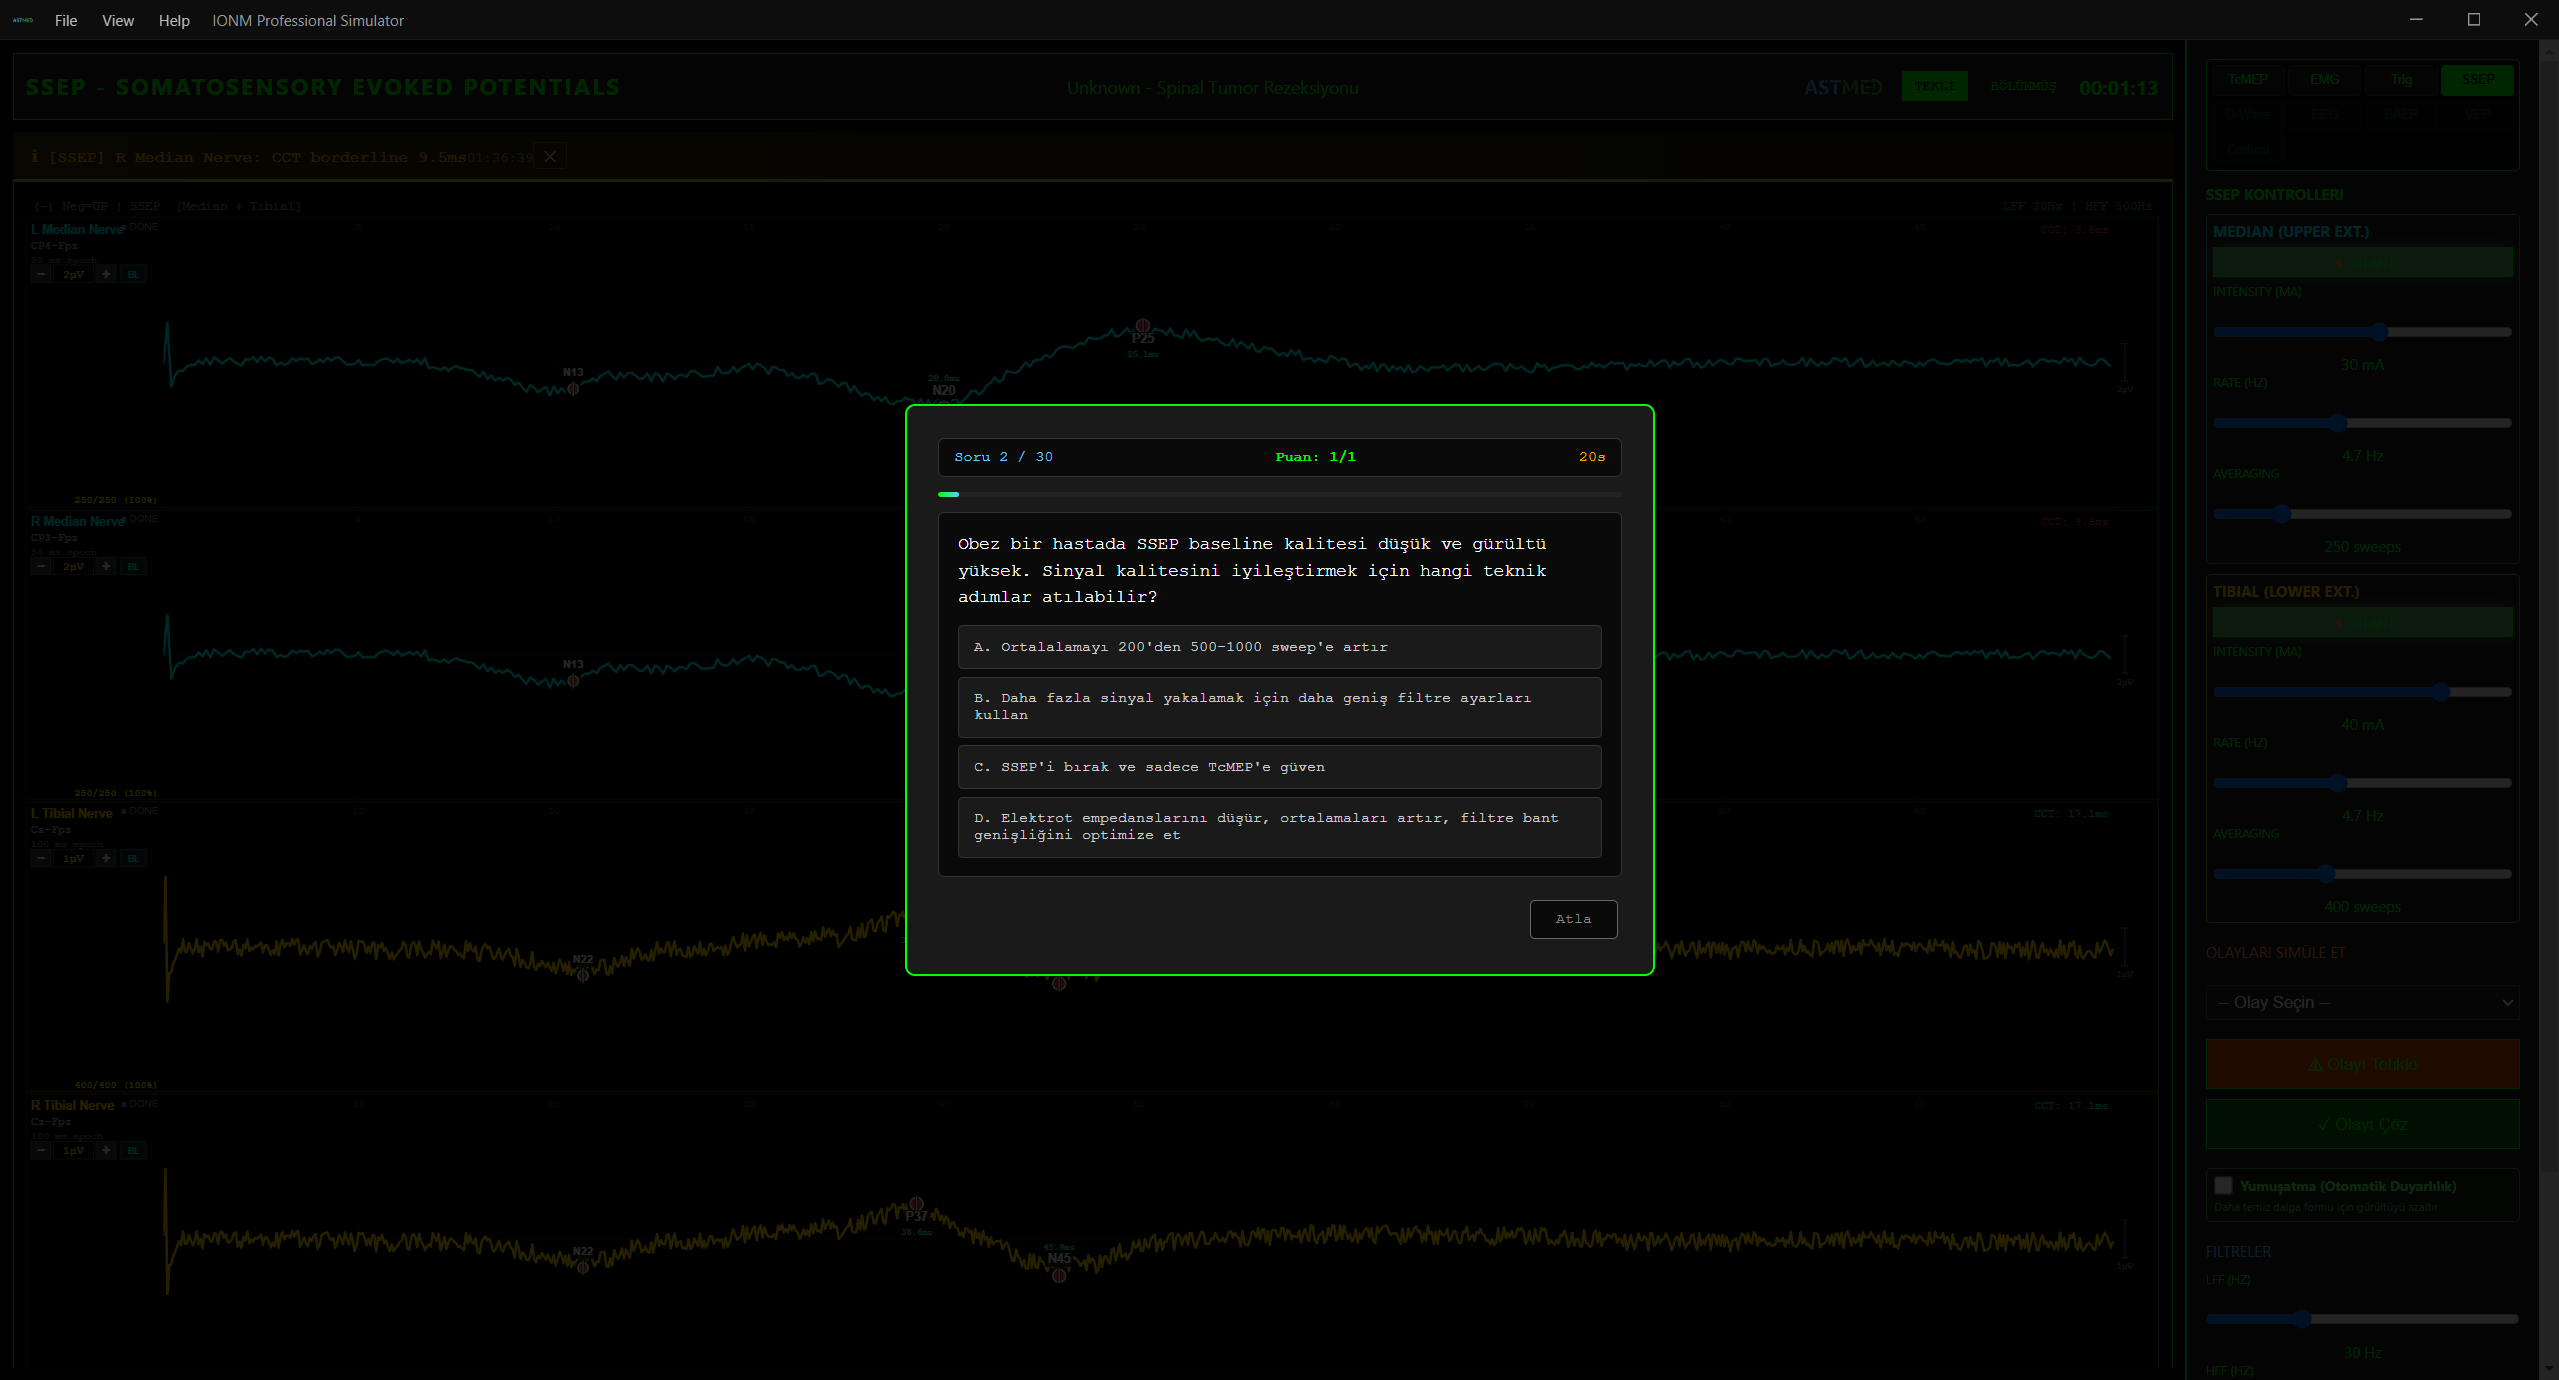This screenshot has width=2559, height=1380.
Task: Set baseline with L Median BL icon
Action: (133, 274)
